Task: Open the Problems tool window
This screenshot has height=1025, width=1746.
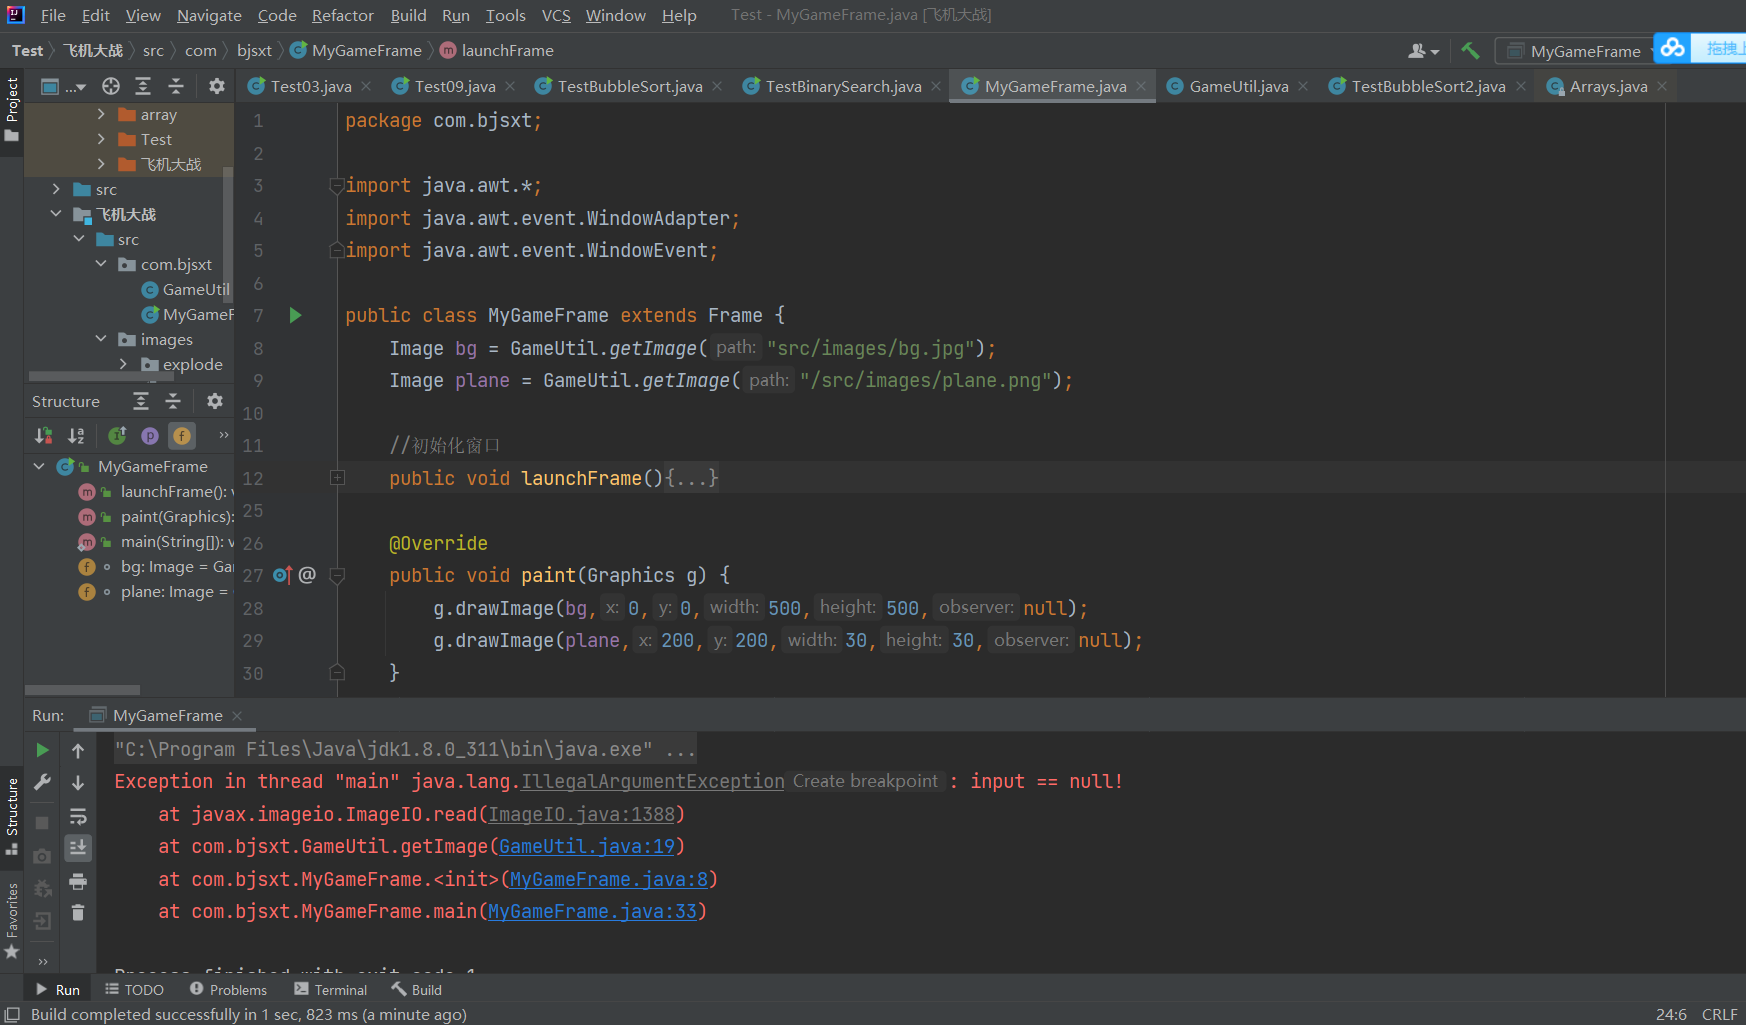Action: click(x=228, y=989)
